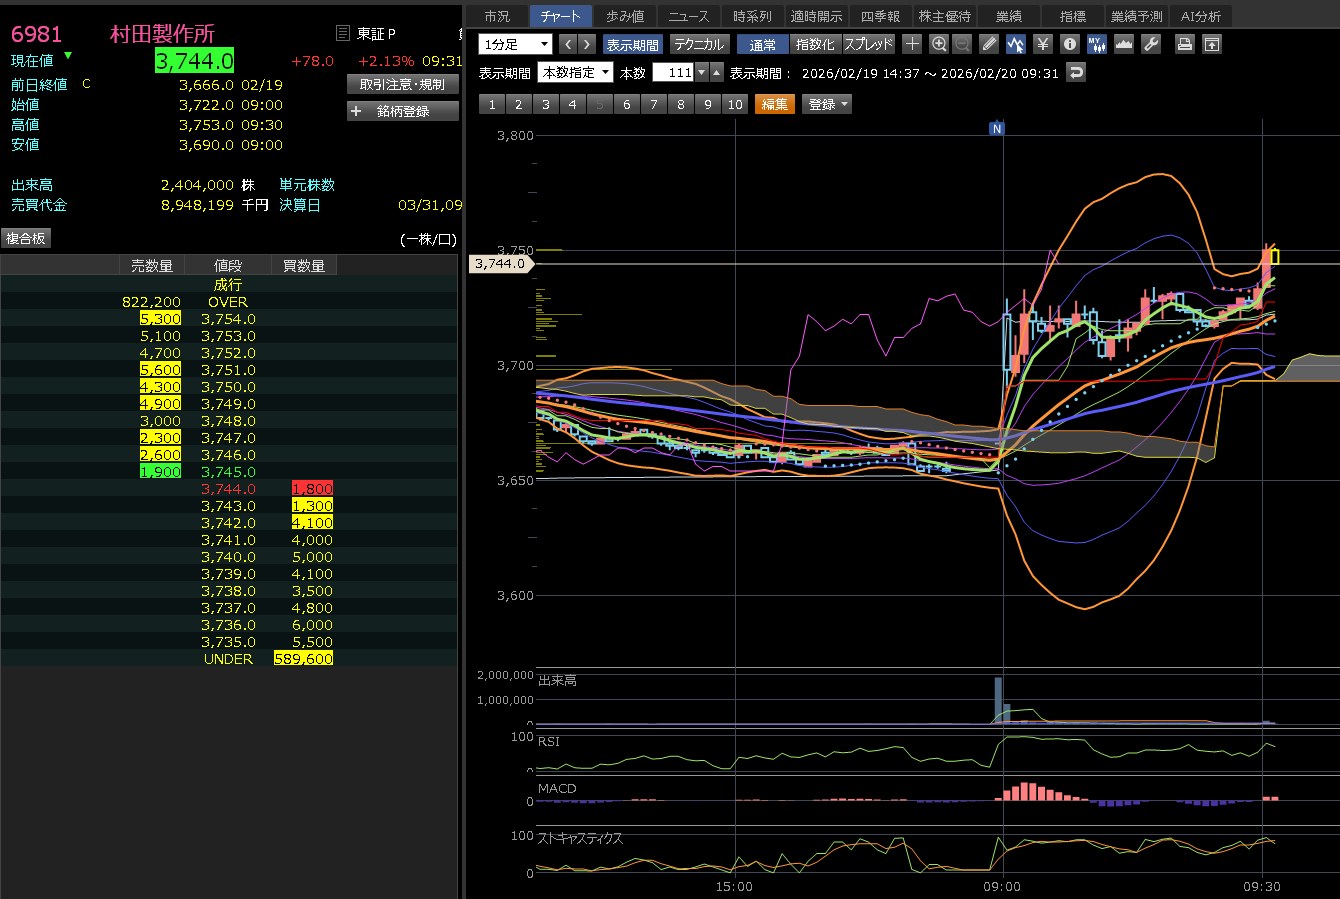Click the reset display period arrow icon

pyautogui.click(x=1075, y=73)
